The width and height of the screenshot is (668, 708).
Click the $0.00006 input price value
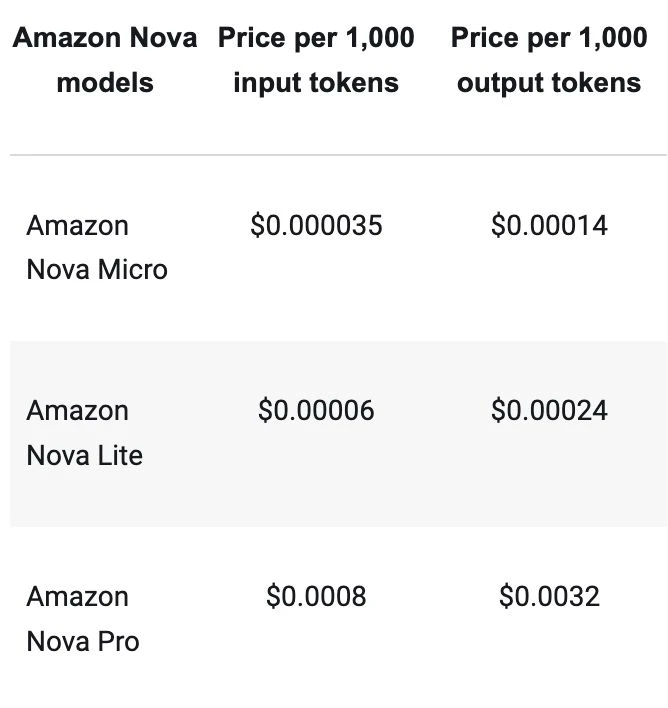tap(316, 410)
